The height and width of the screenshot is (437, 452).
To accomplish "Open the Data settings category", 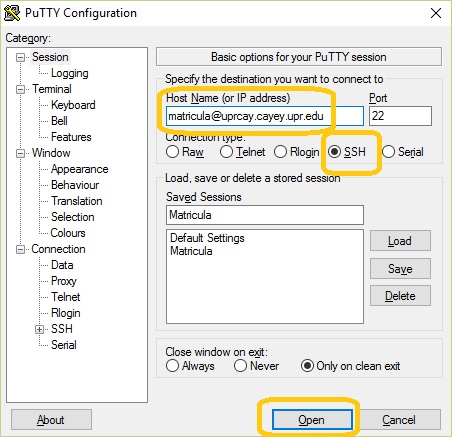I will click(62, 265).
